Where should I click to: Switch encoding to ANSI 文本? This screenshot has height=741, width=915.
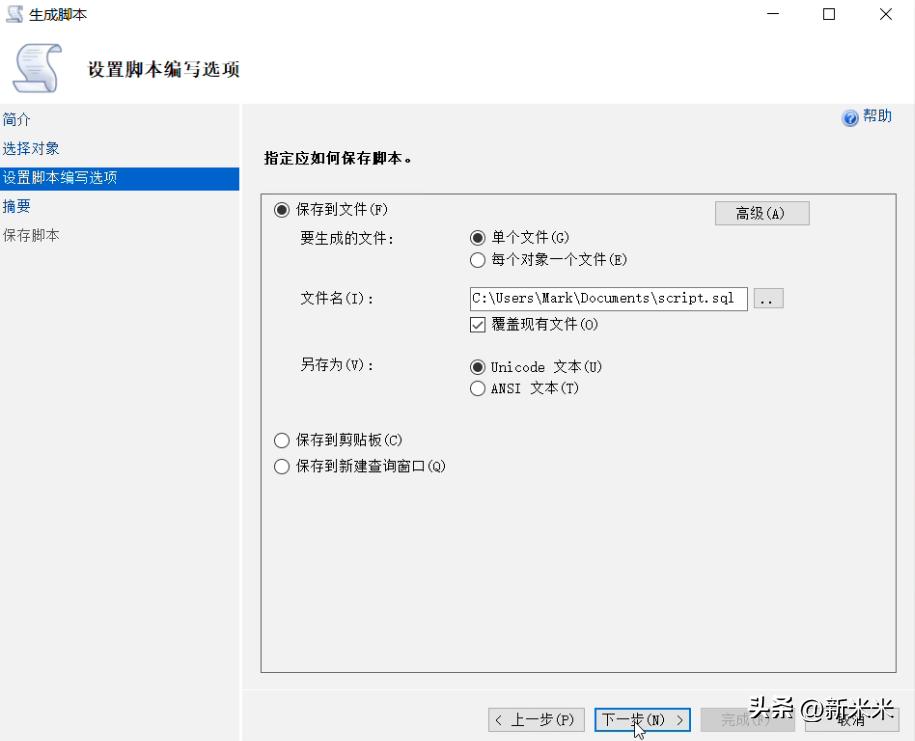click(478, 389)
